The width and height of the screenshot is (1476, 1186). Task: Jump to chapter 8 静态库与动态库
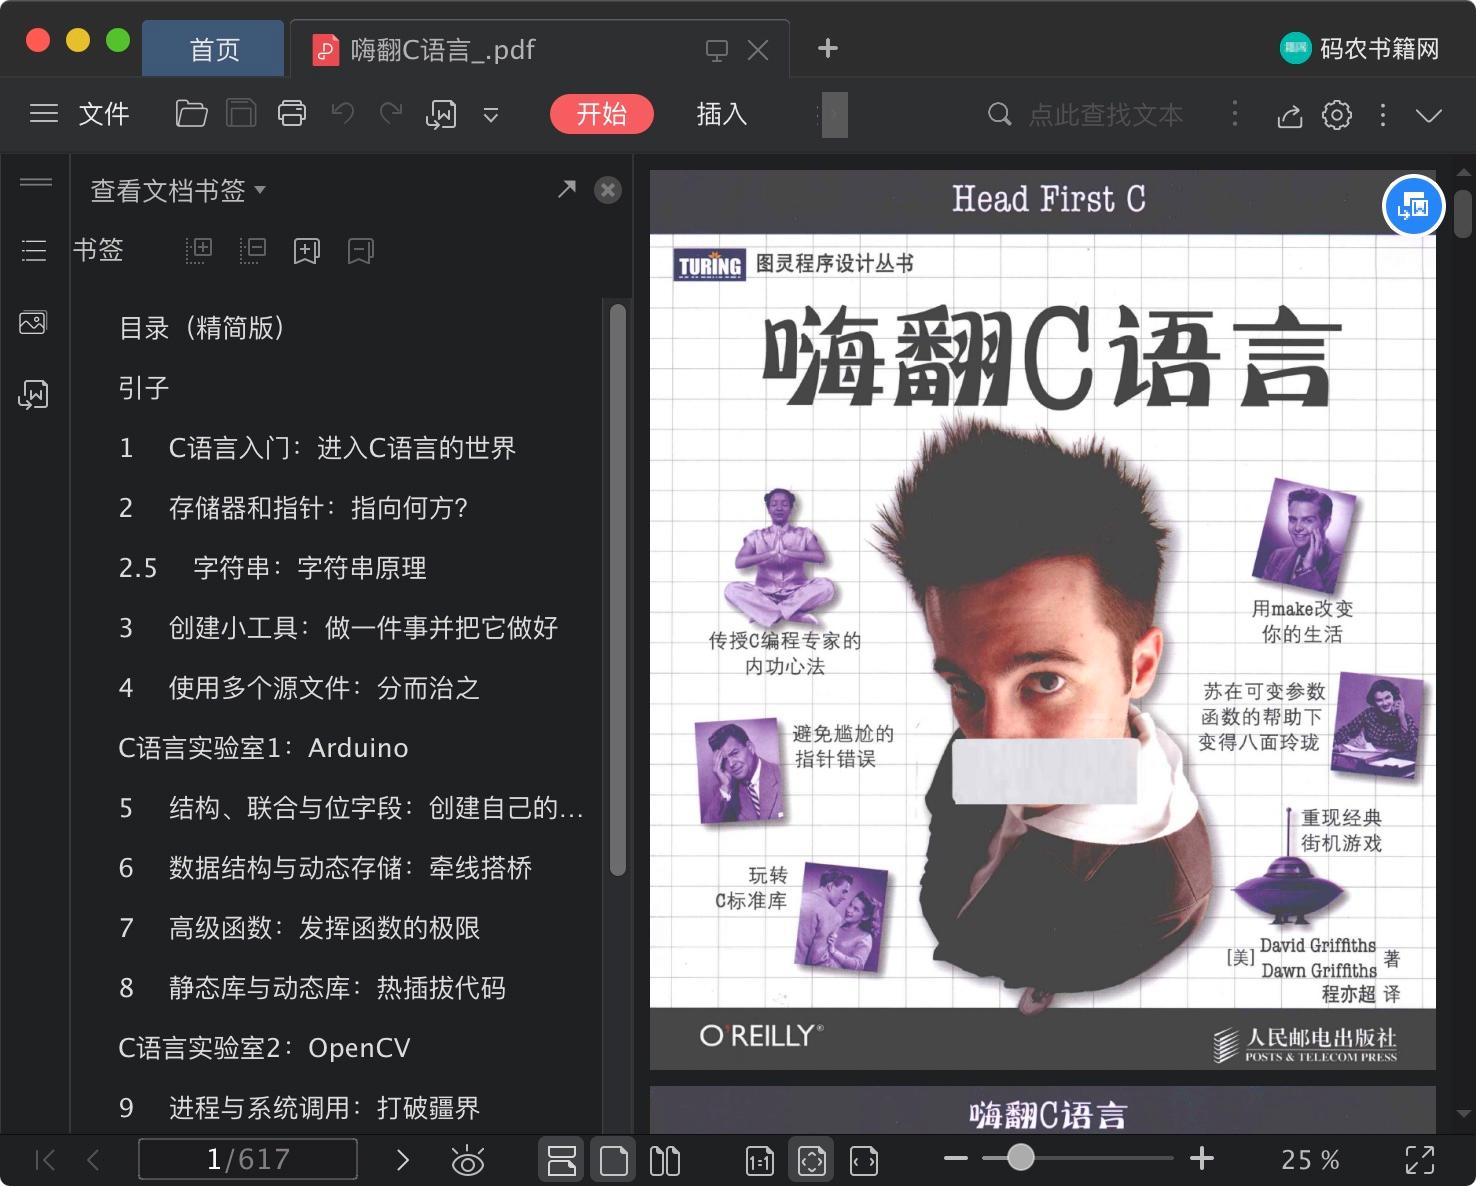click(312, 988)
